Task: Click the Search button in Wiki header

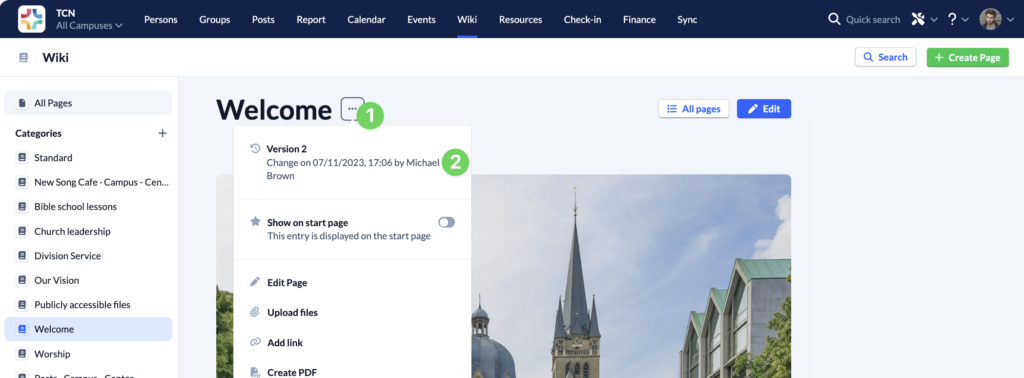Action: [x=886, y=57]
